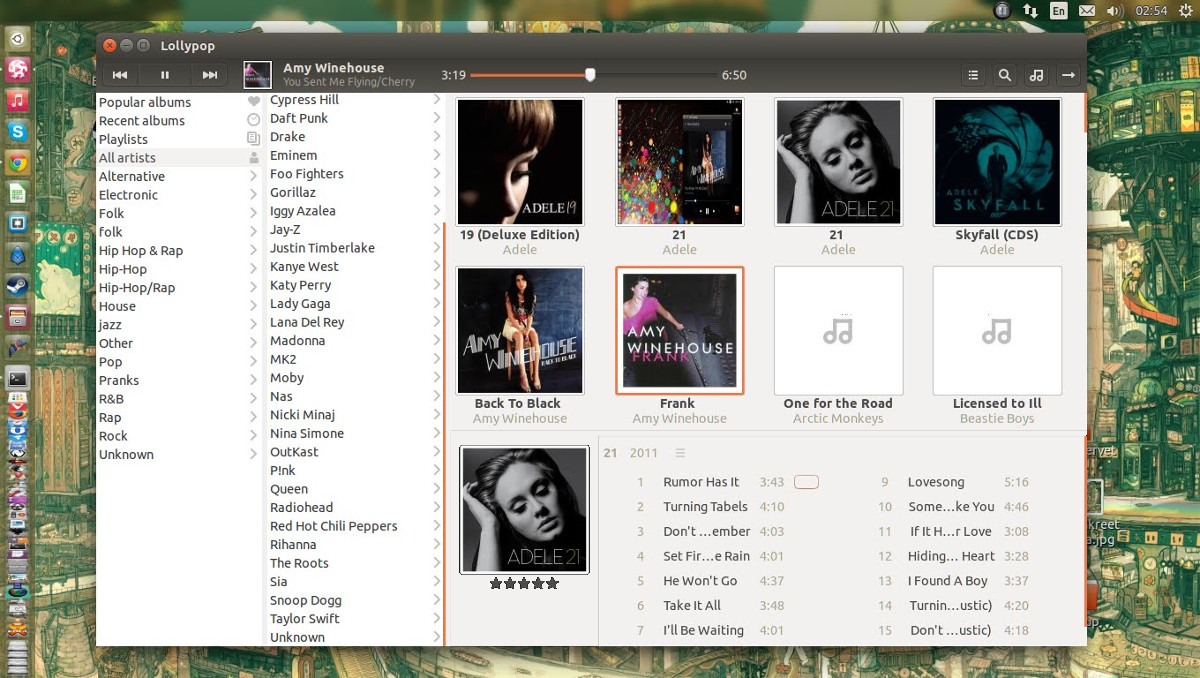Click the orange artist list scrollbar

point(444,432)
